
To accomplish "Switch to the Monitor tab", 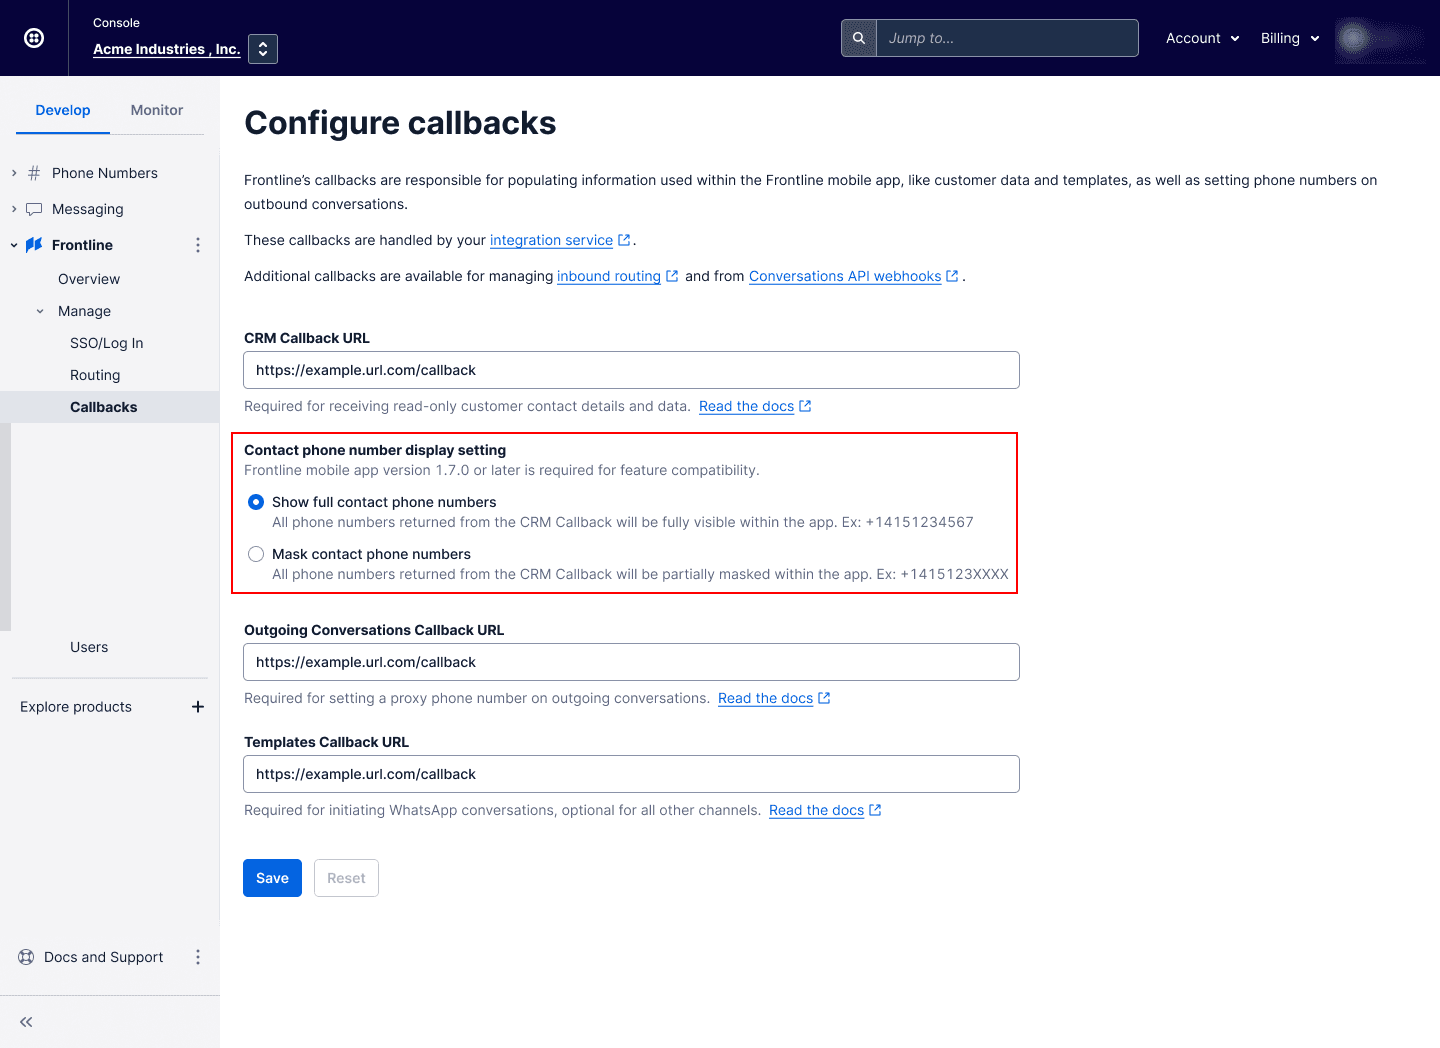I will click(156, 110).
